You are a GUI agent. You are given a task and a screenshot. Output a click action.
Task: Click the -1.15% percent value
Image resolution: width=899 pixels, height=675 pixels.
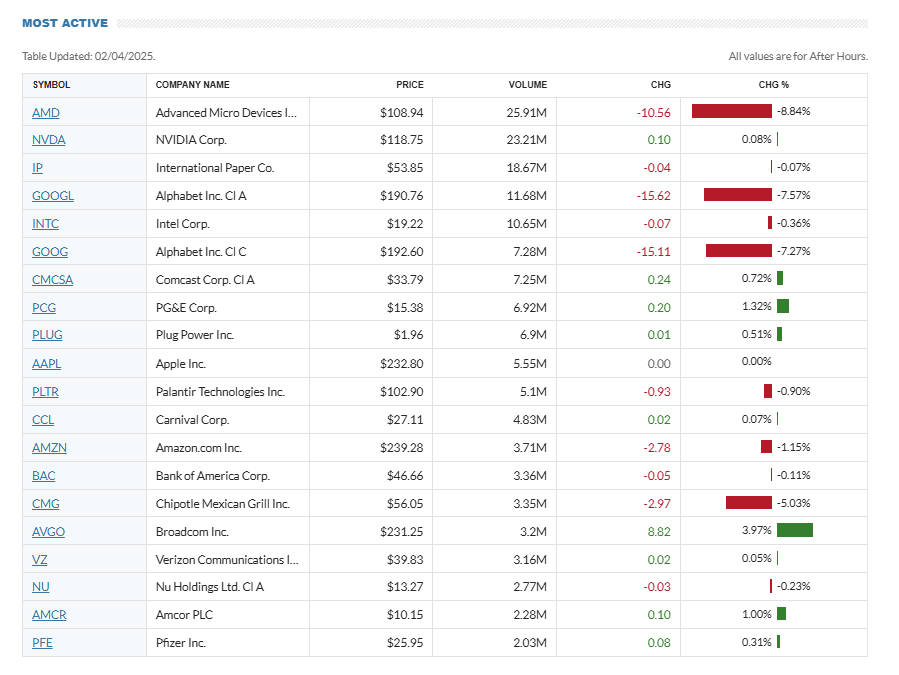[x=794, y=447]
